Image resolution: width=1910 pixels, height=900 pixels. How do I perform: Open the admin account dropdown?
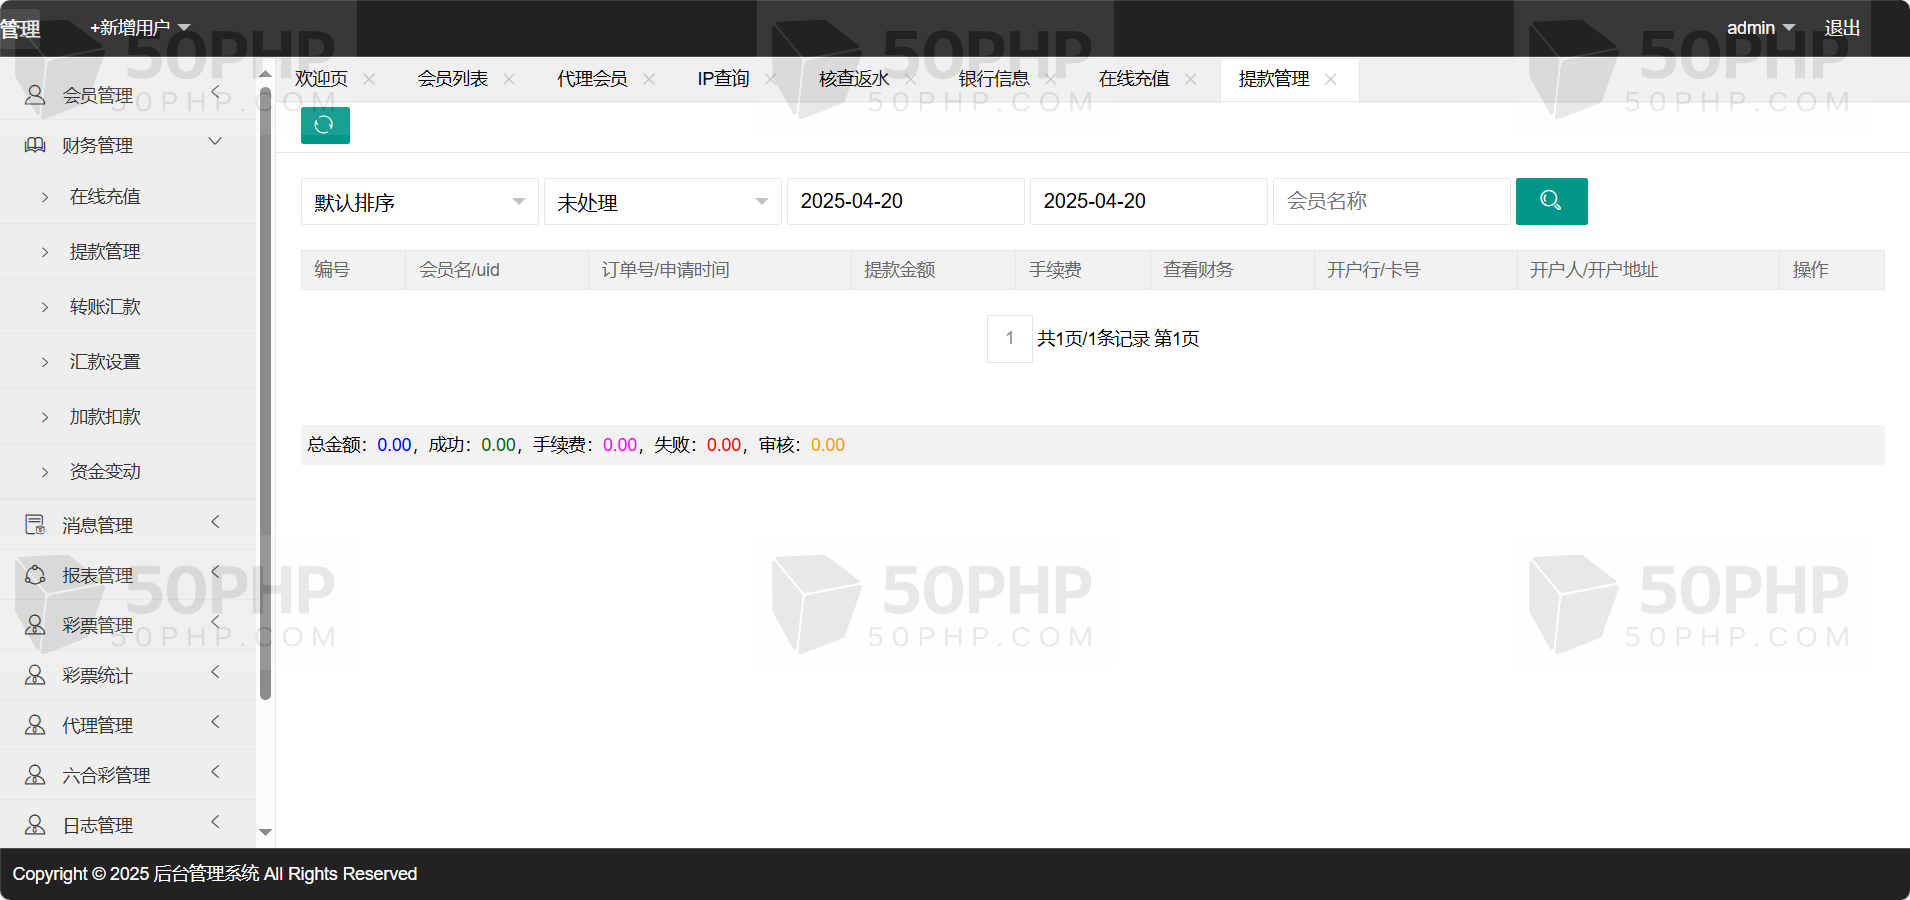pyautogui.click(x=1760, y=28)
